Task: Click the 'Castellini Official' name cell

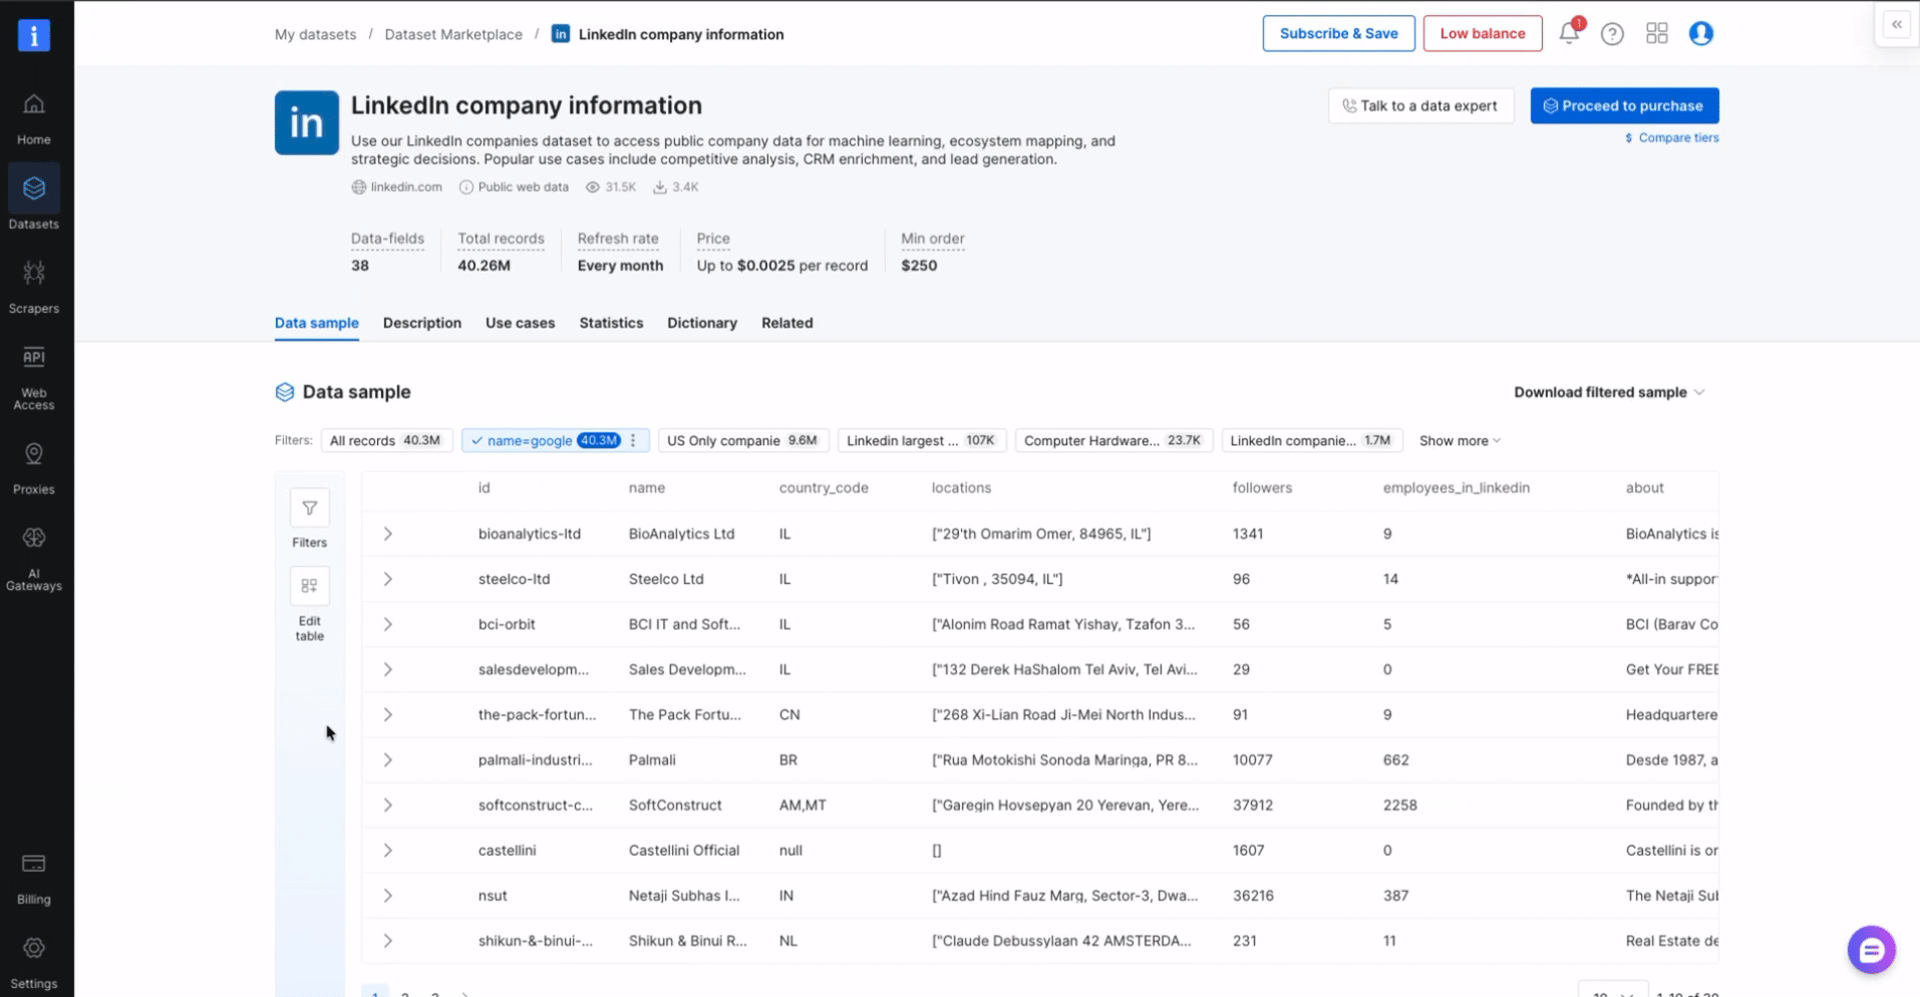Action: pos(684,850)
